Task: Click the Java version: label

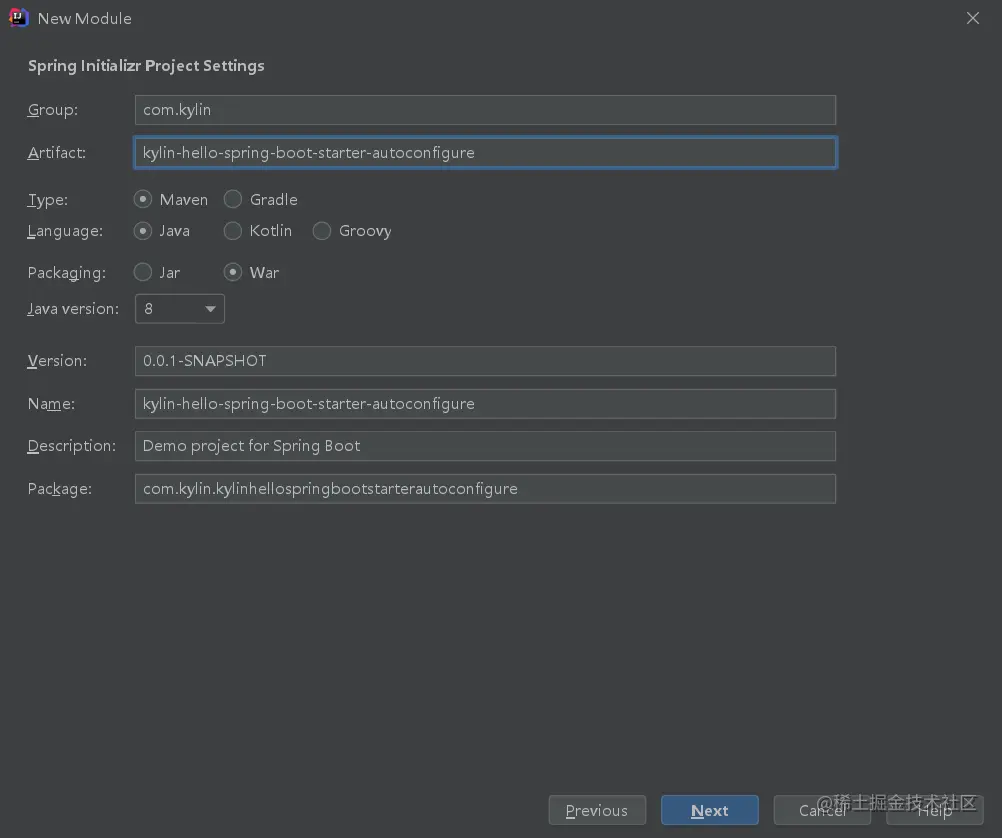Action: tap(73, 309)
